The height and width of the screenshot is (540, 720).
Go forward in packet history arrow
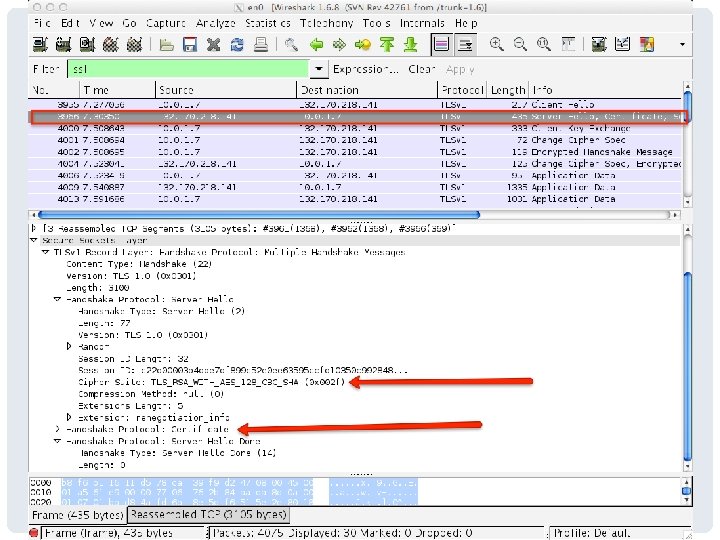pos(339,45)
